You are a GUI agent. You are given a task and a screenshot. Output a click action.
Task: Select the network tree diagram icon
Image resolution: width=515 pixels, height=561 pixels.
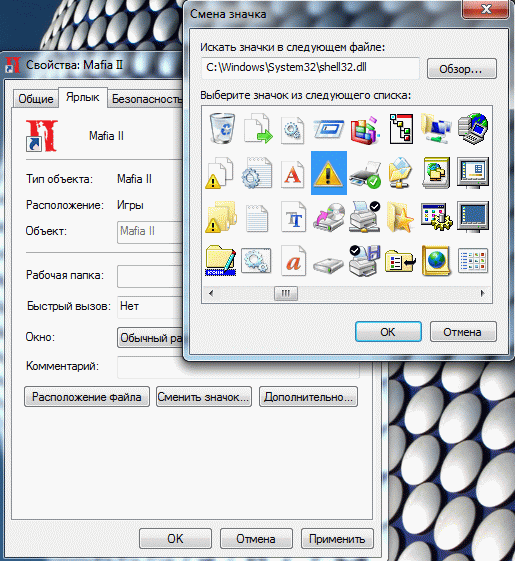pos(401,129)
